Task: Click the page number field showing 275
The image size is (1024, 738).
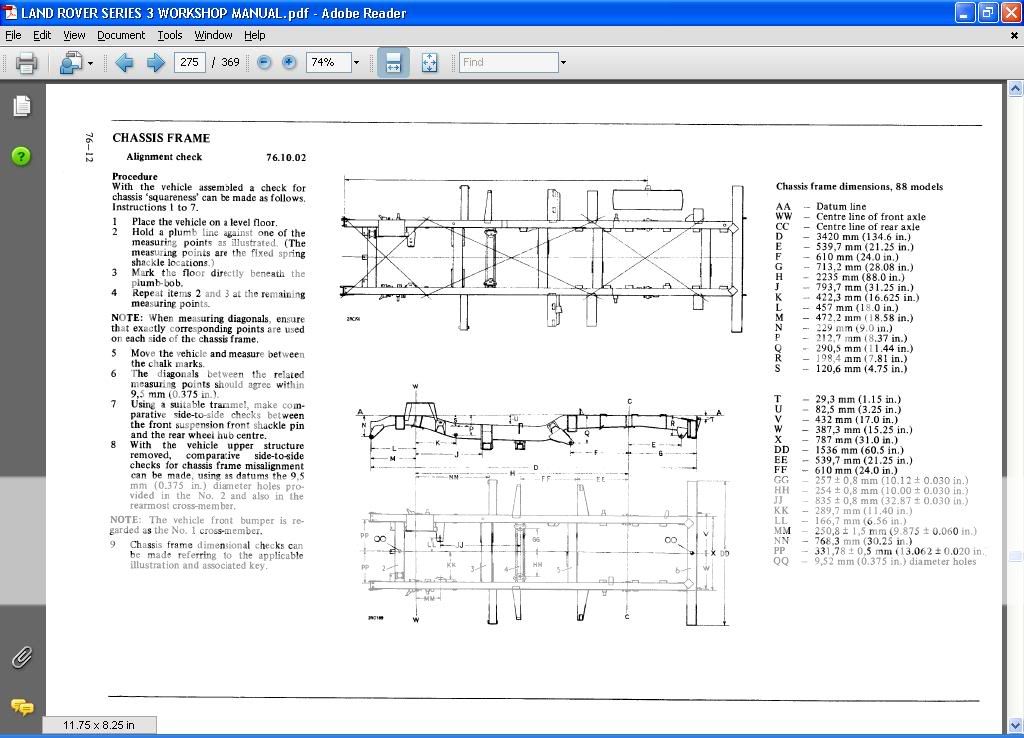Action: tap(189, 62)
